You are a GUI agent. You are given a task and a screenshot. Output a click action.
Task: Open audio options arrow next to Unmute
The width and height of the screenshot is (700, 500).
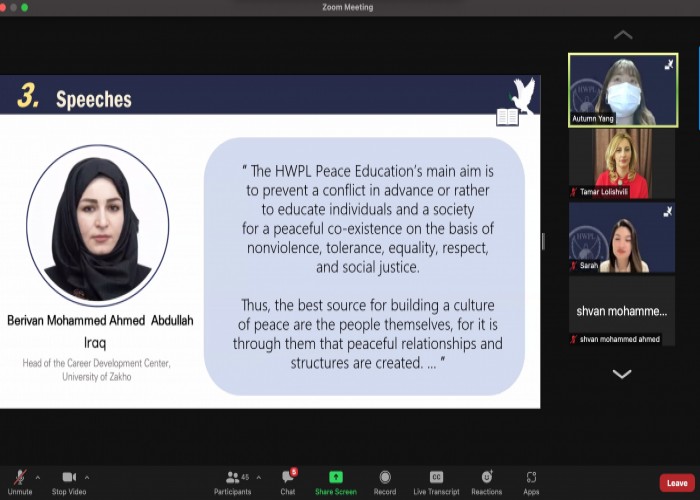tap(38, 477)
